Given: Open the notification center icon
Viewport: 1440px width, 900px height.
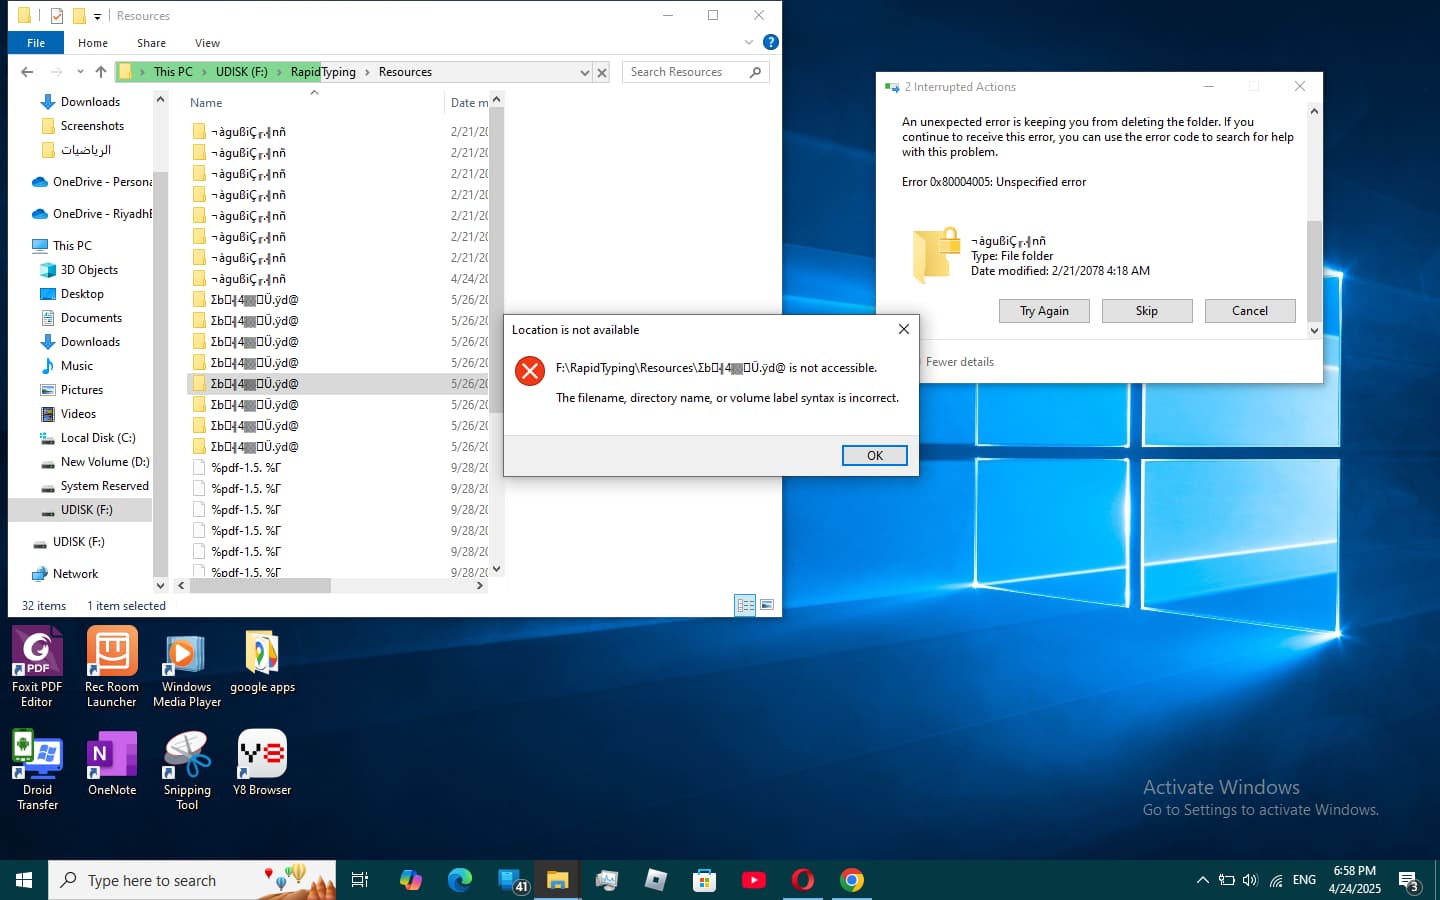Looking at the screenshot, I should [1409, 881].
